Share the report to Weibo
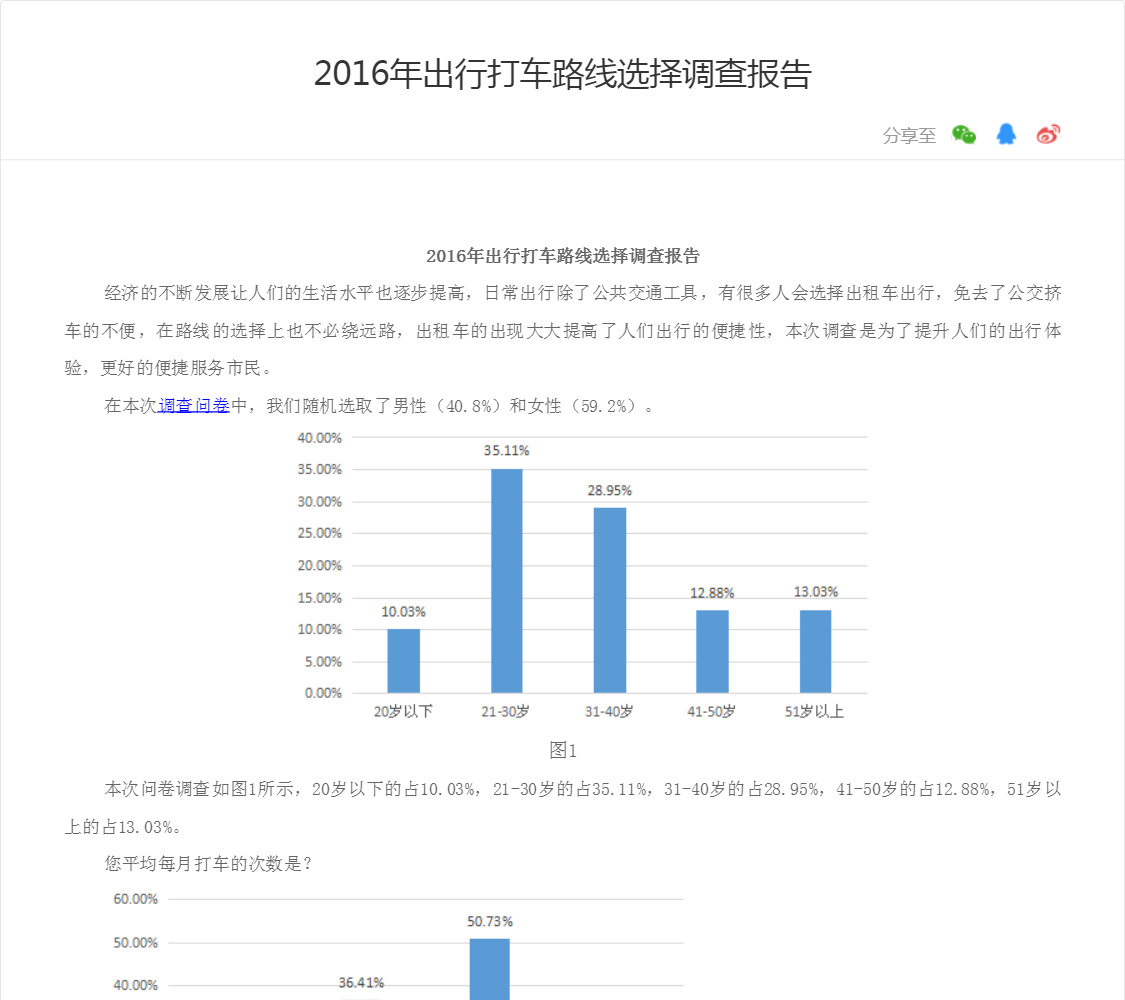Screen dimensions: 1125x1000 click(x=1048, y=134)
